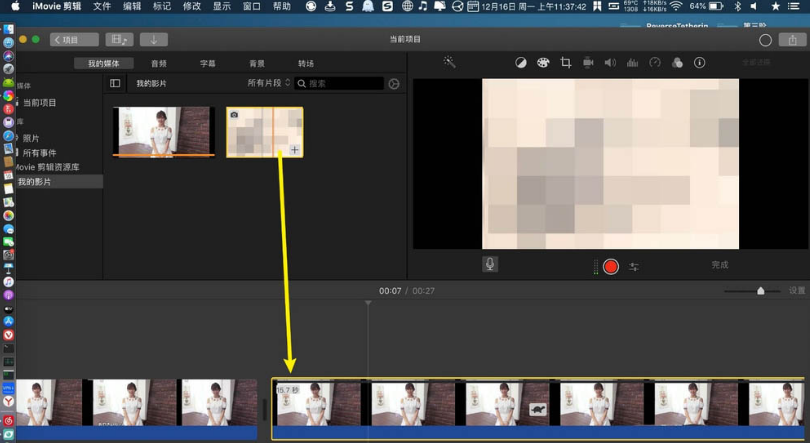Open the 显示 menu
810x443 pixels.
pos(222,6)
